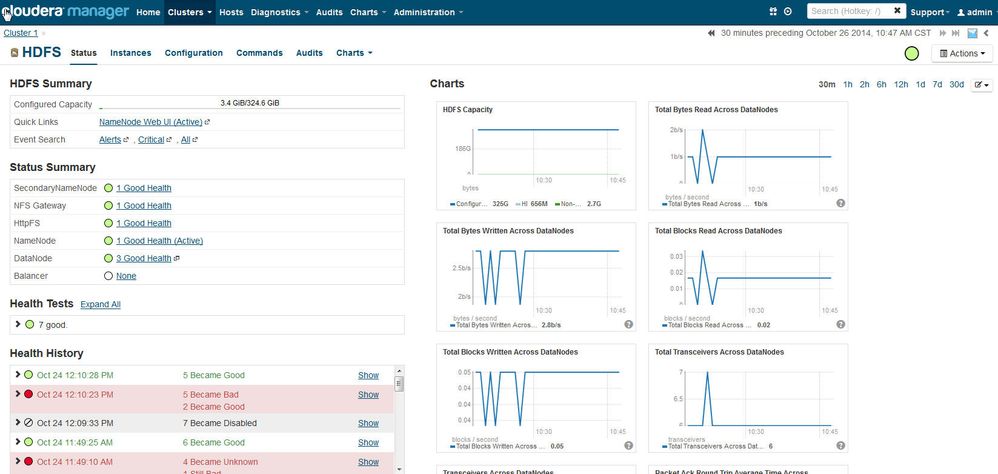
Task: Open the chart edit dropdown
Action: pos(981,85)
